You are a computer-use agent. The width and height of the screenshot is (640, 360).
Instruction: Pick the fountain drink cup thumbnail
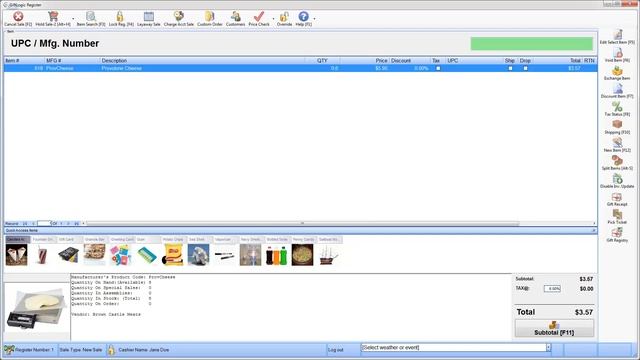coord(42,255)
